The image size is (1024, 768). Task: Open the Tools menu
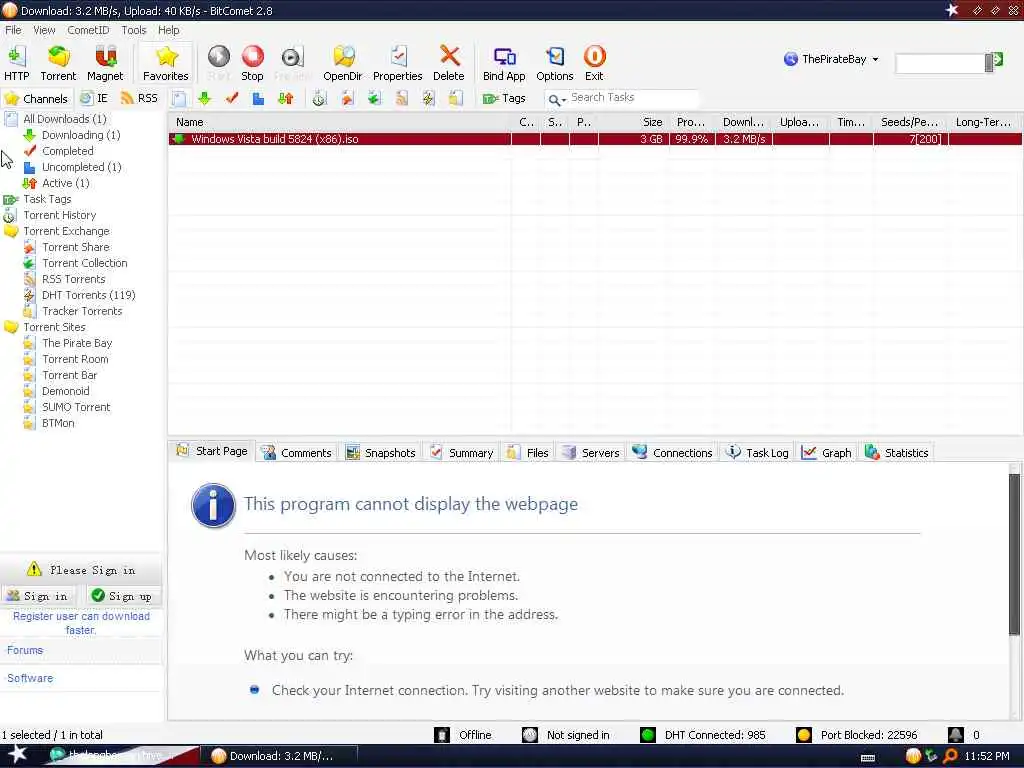(x=133, y=30)
